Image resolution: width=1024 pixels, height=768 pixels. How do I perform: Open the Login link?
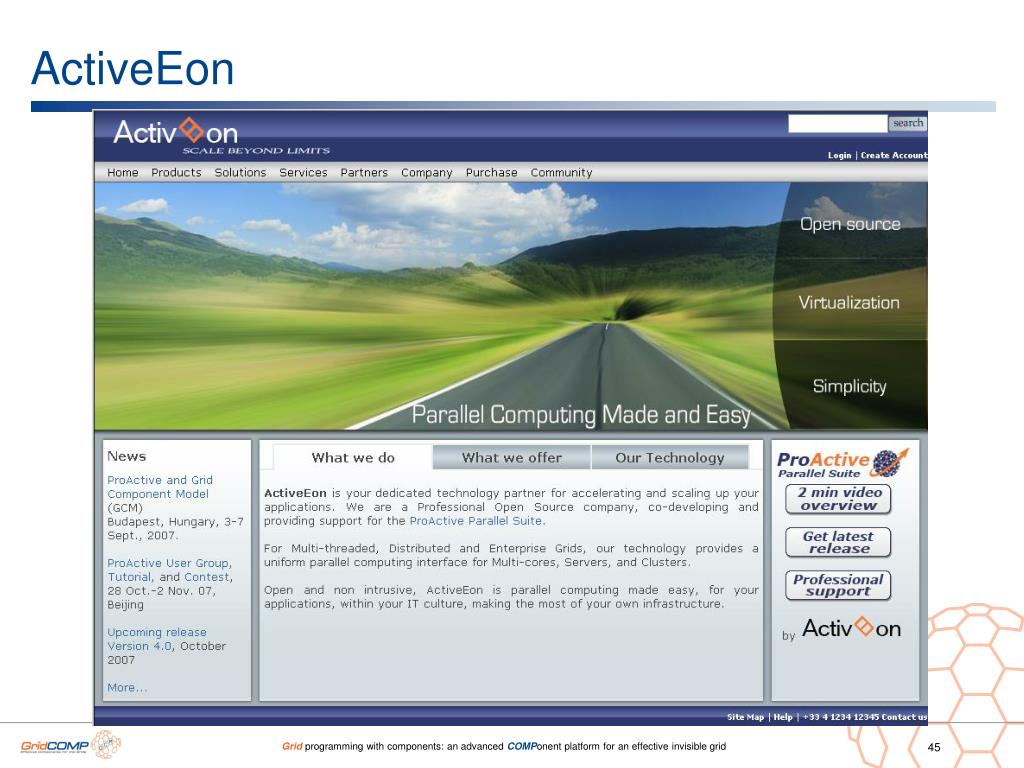click(839, 155)
